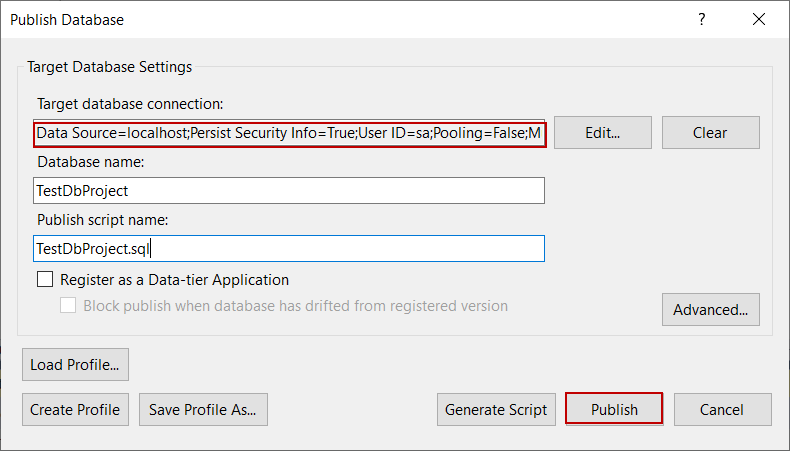The image size is (790, 451).
Task: Toggle Block publish when database has drifted
Action: pos(69,306)
